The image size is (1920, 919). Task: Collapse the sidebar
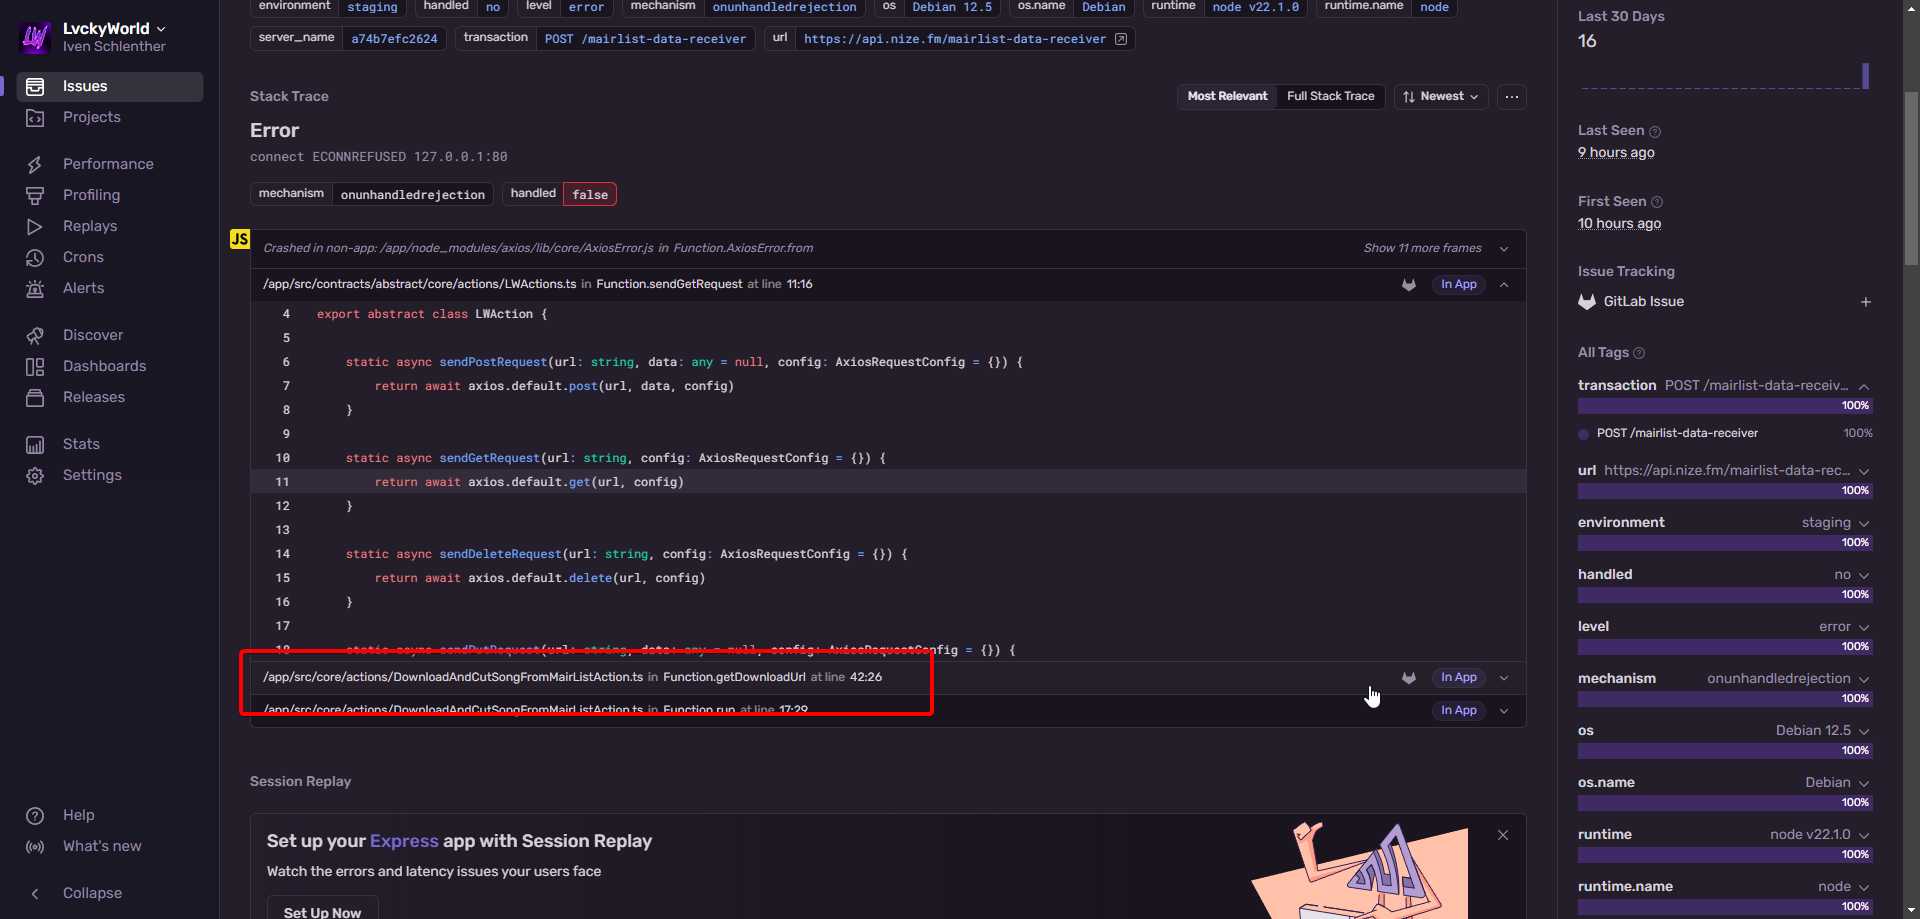[x=91, y=893]
